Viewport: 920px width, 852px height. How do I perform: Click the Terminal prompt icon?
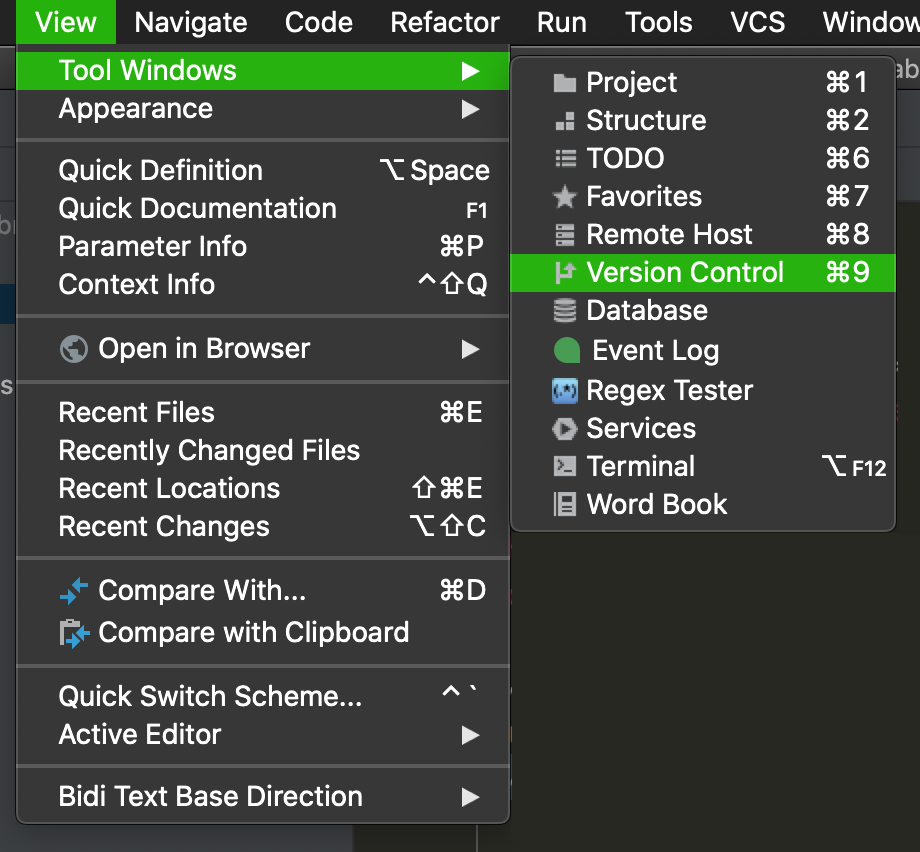[565, 467]
